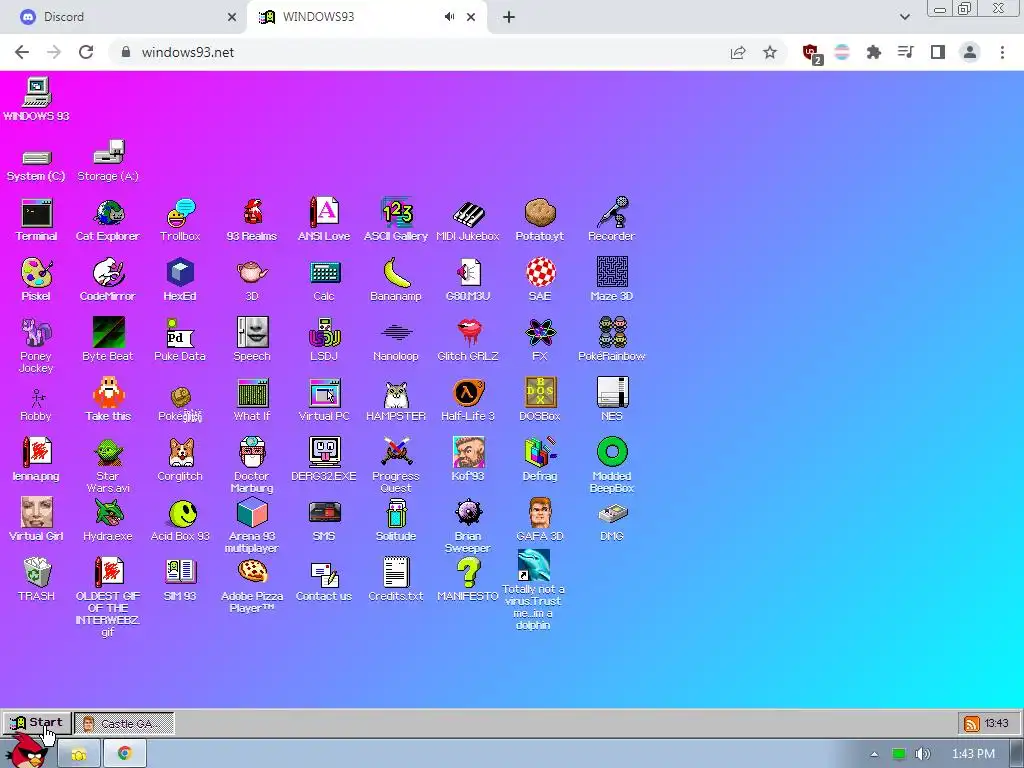This screenshot has width=1024, height=768.
Task: Switch to the WINDOWS93 browser tab
Action: (367, 17)
